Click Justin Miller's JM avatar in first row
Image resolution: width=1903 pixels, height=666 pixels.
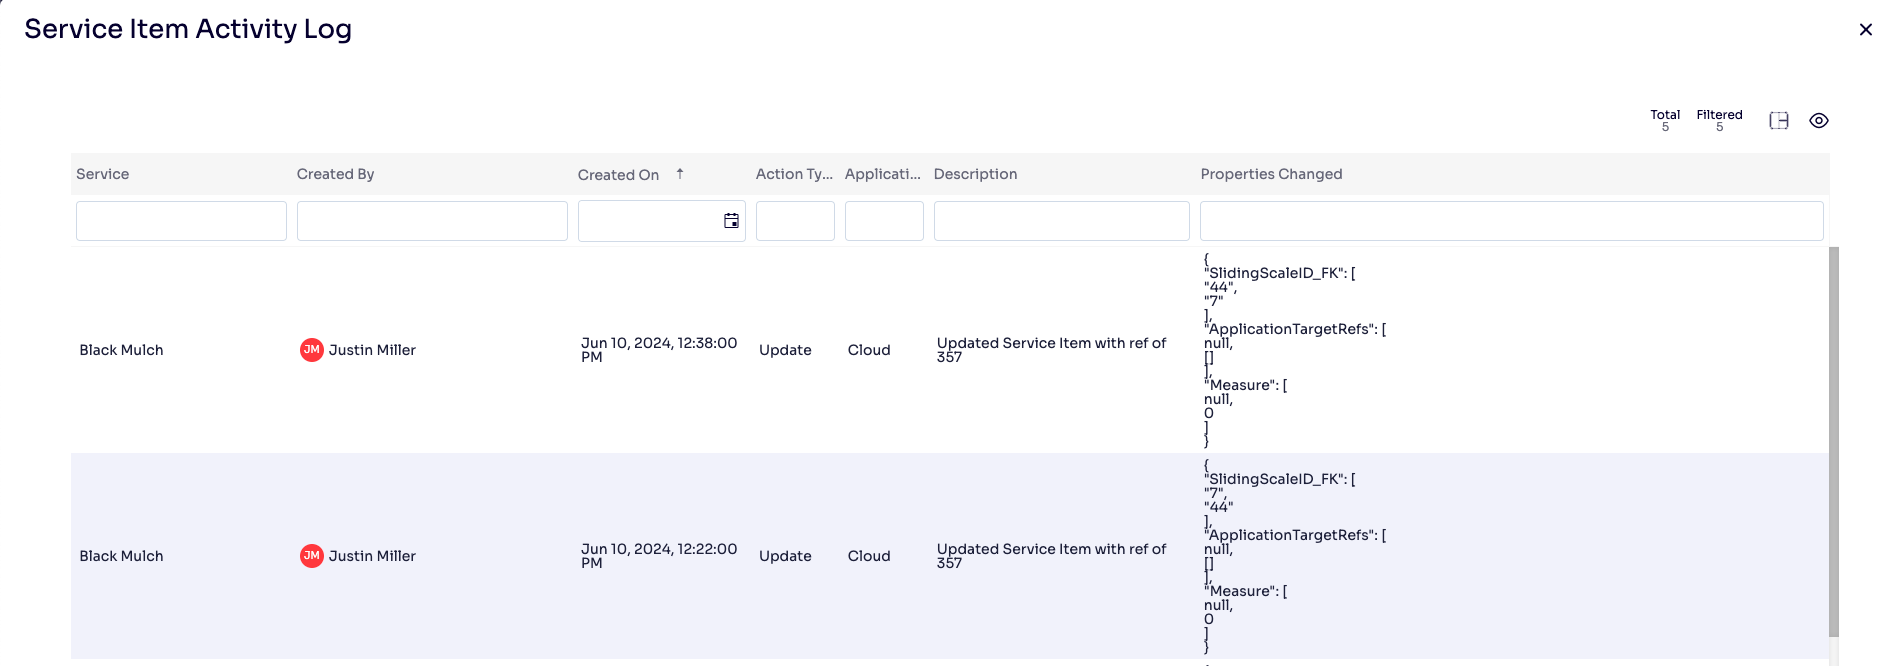click(x=311, y=350)
